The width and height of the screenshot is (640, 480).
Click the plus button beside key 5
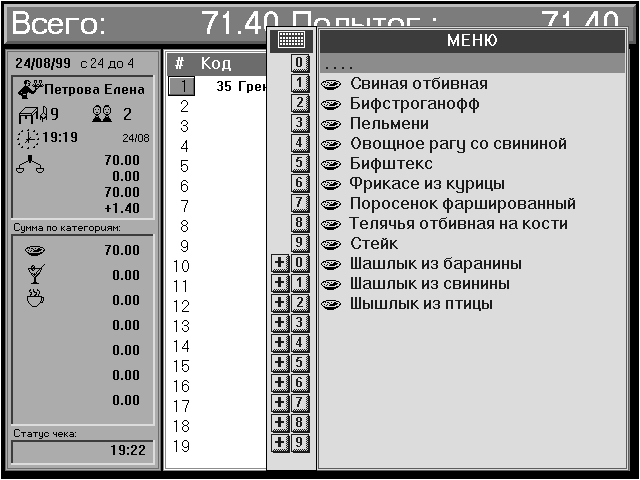(280, 363)
